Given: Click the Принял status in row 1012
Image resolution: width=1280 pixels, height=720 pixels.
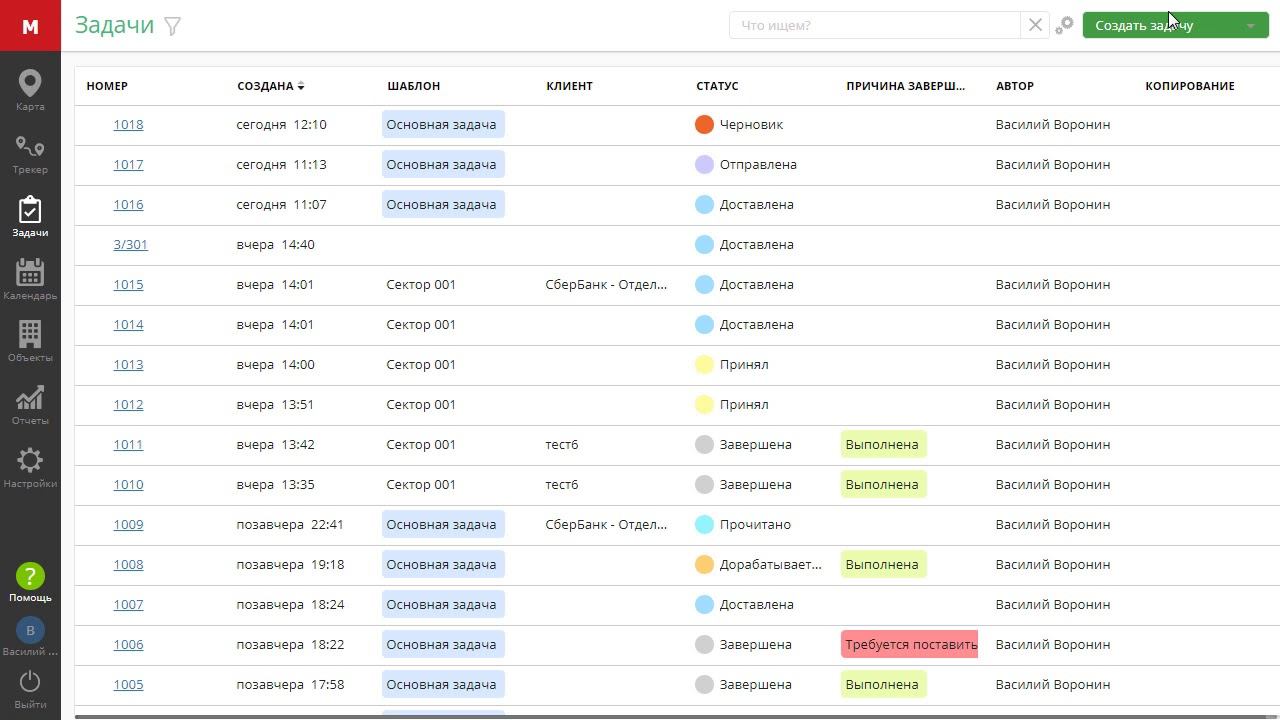Looking at the screenshot, I should tap(744, 405).
